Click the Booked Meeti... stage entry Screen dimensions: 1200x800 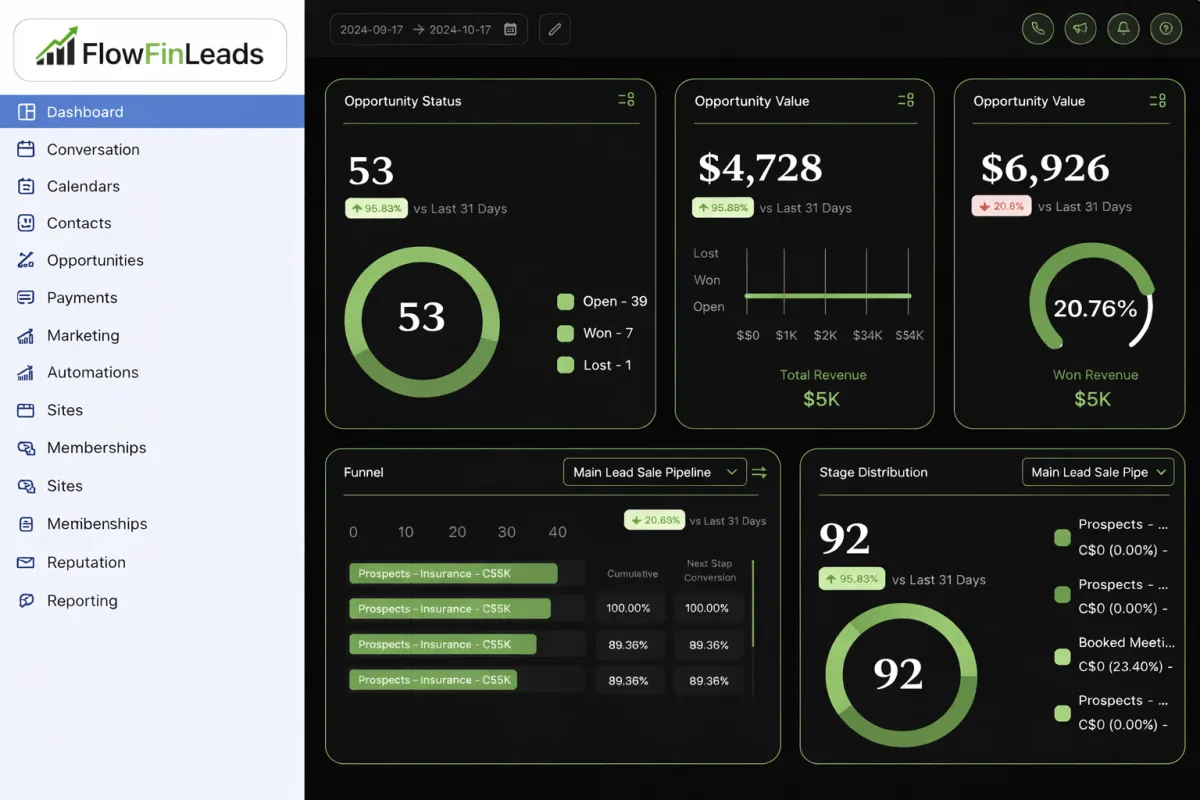tap(1126, 643)
